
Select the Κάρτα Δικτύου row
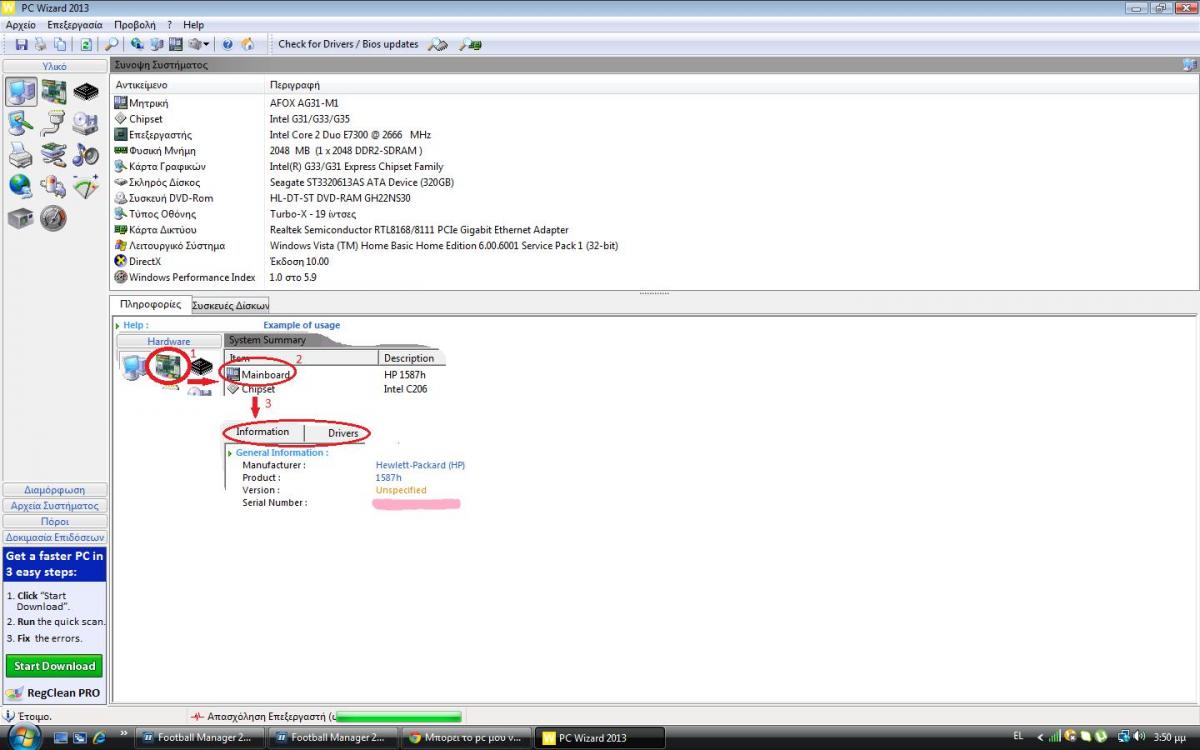654,230
